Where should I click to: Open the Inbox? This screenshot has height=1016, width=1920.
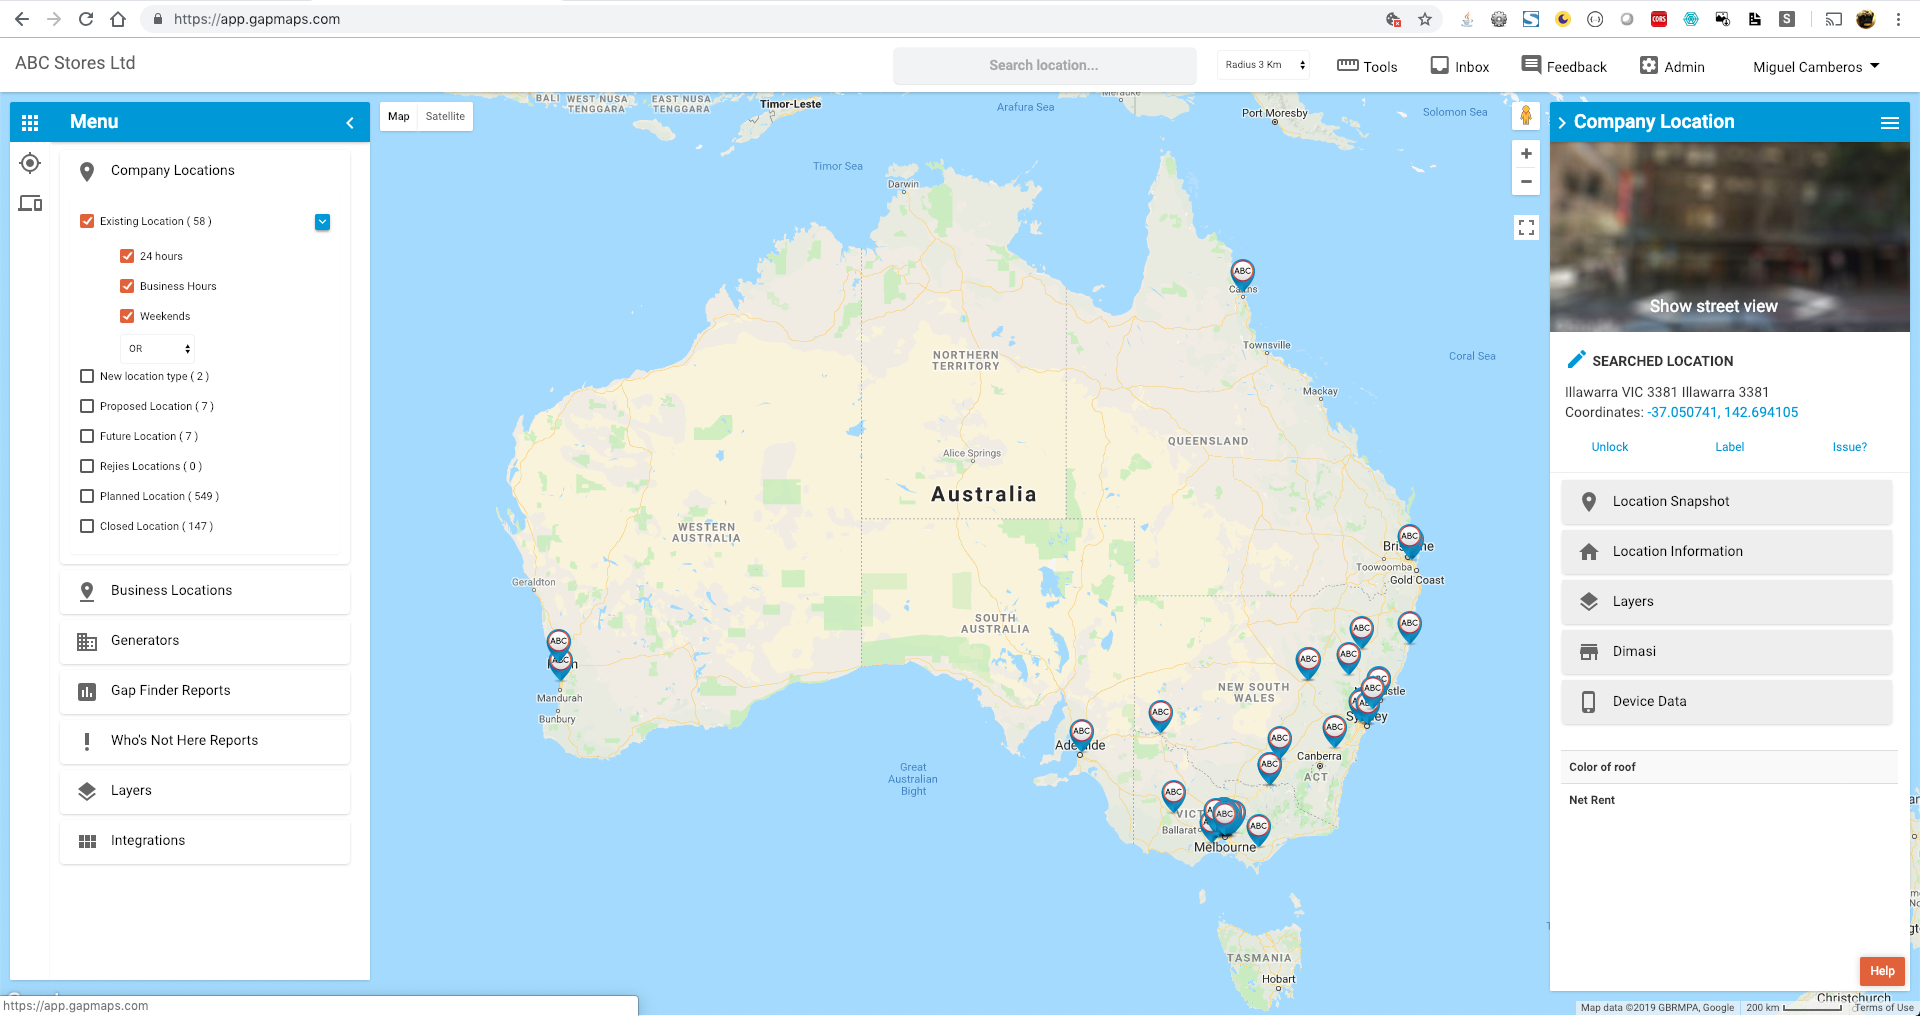click(1459, 67)
